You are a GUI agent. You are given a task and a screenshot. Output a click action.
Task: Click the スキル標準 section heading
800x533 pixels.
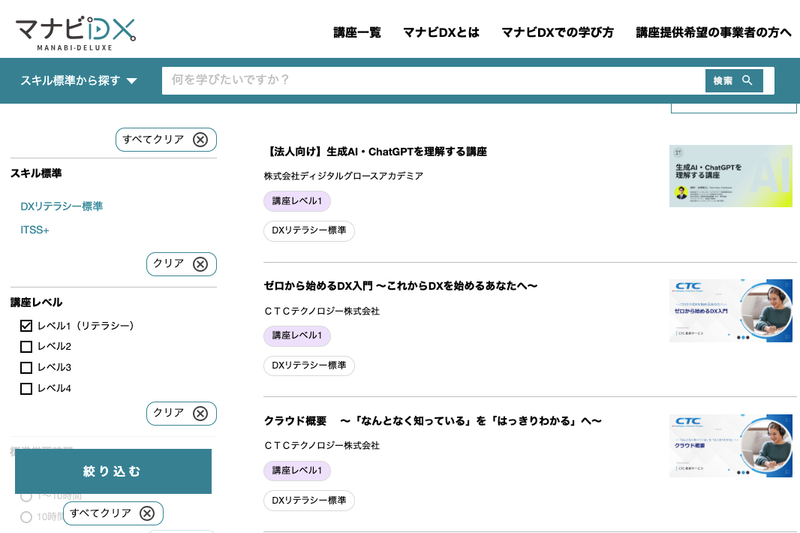click(x=36, y=173)
